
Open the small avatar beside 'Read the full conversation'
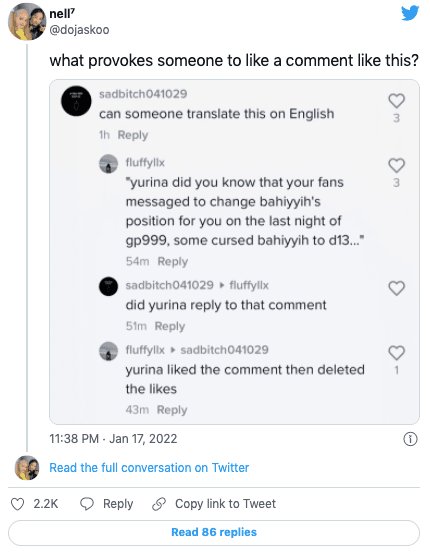pos(27,468)
